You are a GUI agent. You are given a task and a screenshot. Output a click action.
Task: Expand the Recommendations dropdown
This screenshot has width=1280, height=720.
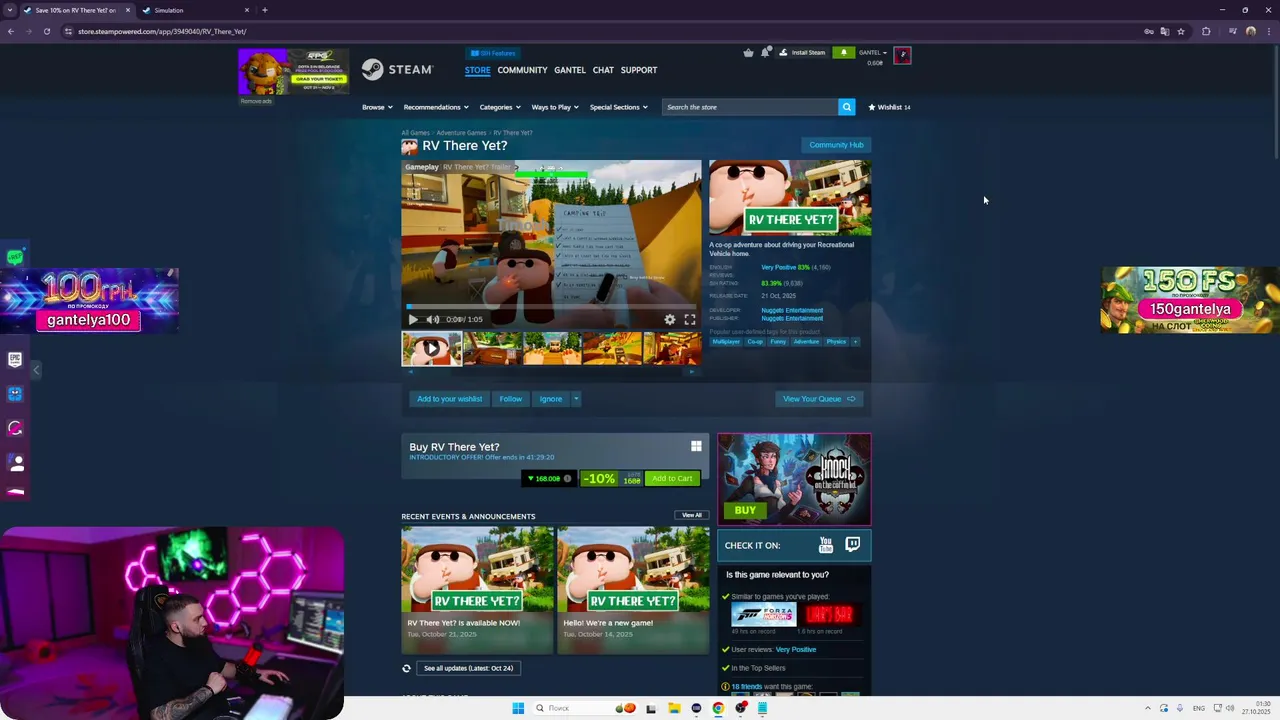click(436, 107)
